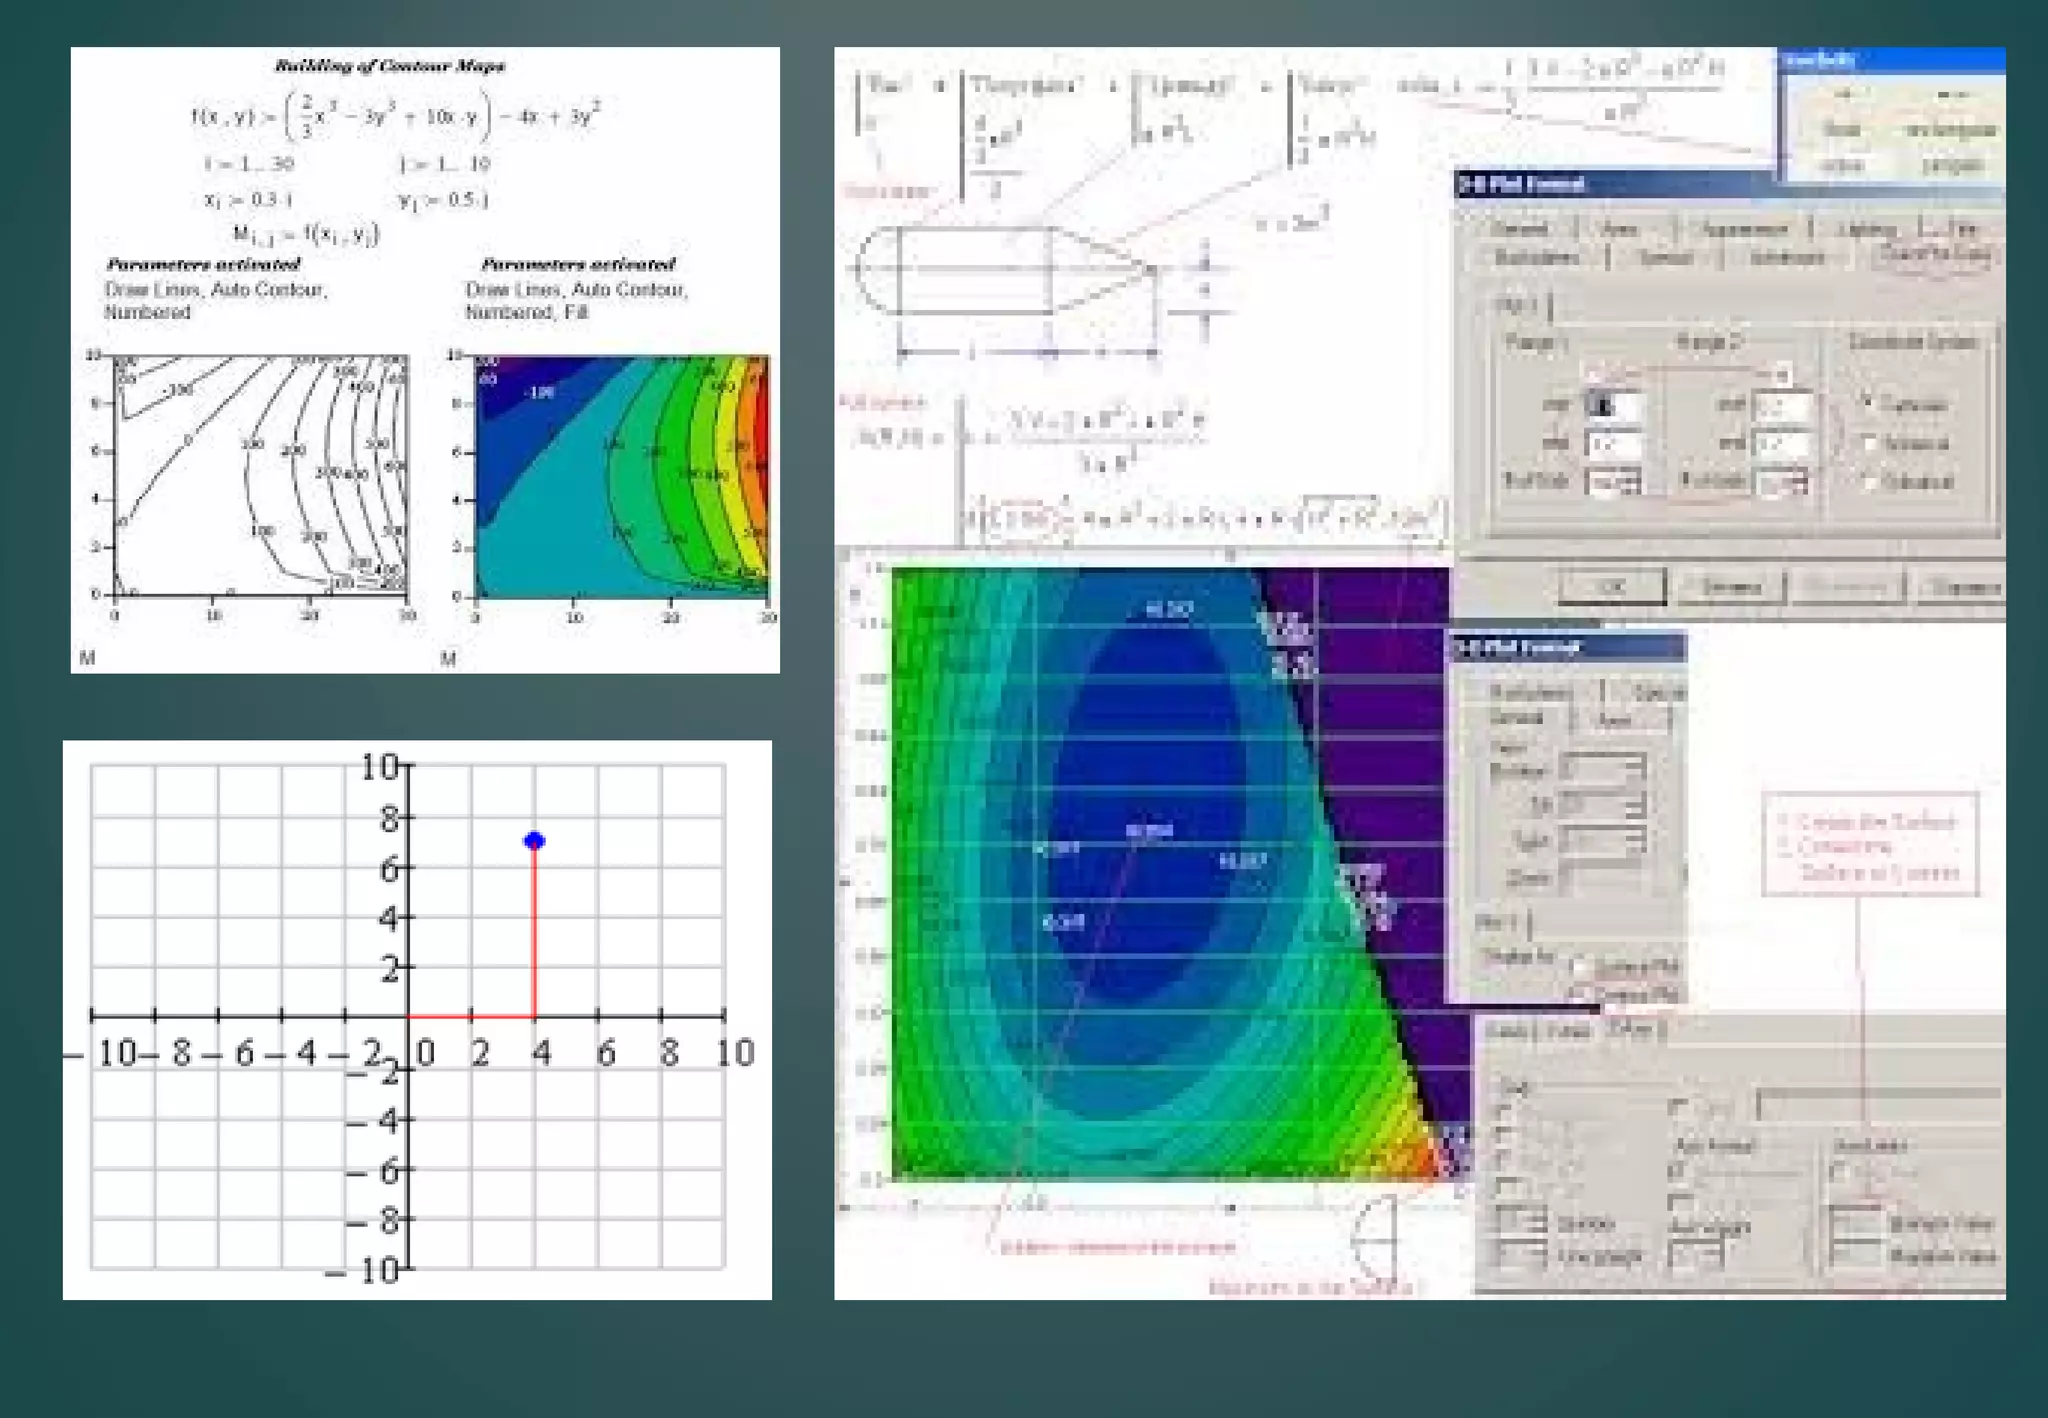Click the Rotation spinner in the view settings
Screen dimensions: 2048x1418
[1602, 770]
